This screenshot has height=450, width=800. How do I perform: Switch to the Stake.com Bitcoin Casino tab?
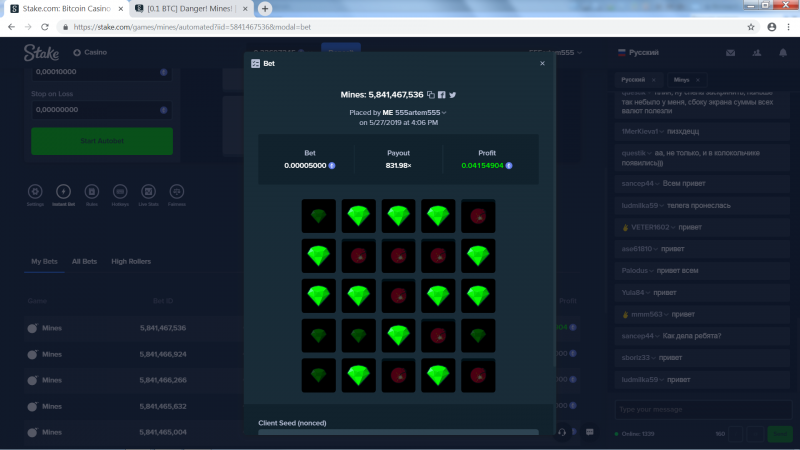coord(67,9)
